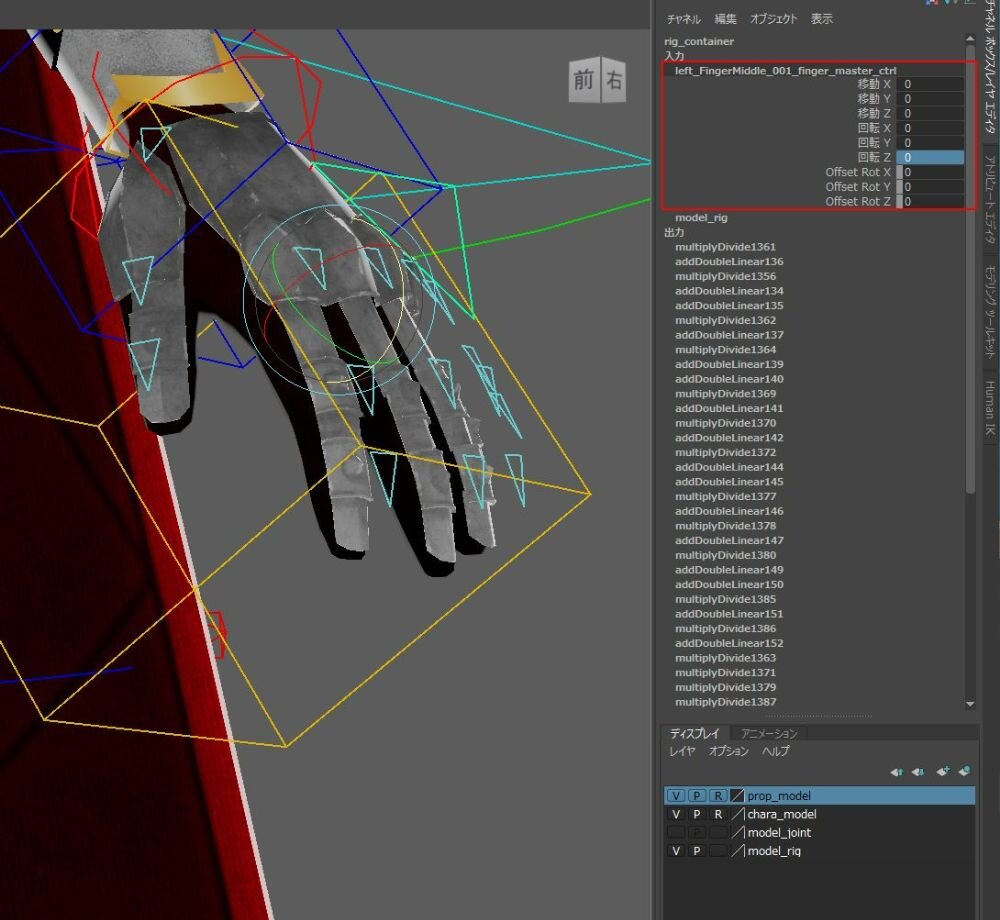
Task: Click the 右 face of the view cube
Action: coord(613,81)
